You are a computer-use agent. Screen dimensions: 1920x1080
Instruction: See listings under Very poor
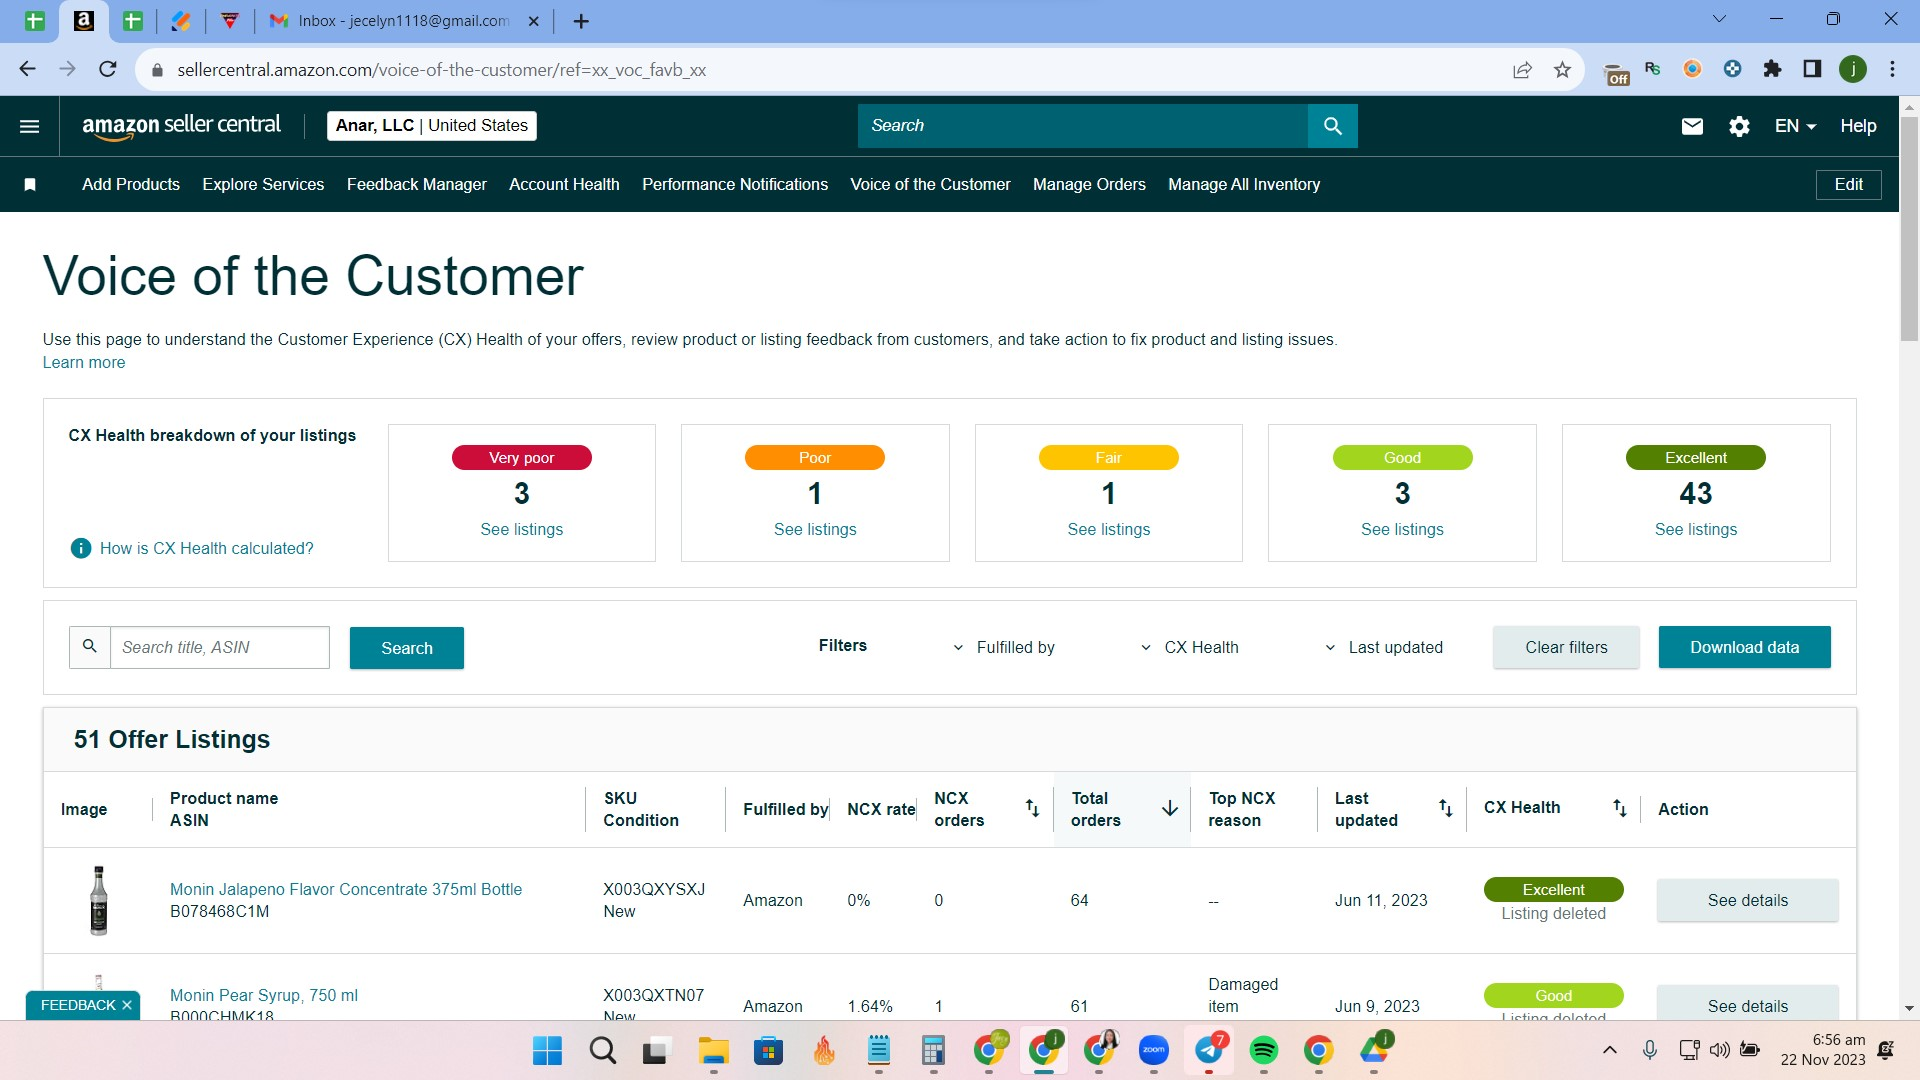coord(521,529)
